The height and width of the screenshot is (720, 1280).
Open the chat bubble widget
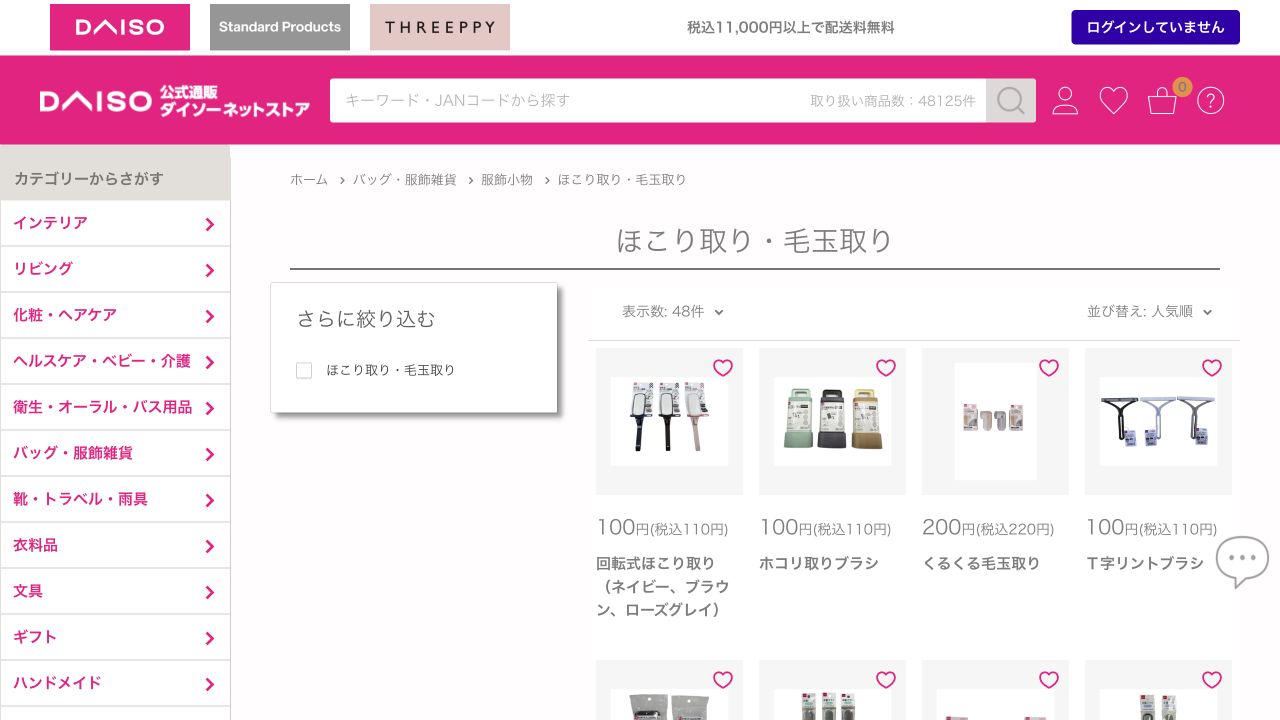click(1242, 562)
